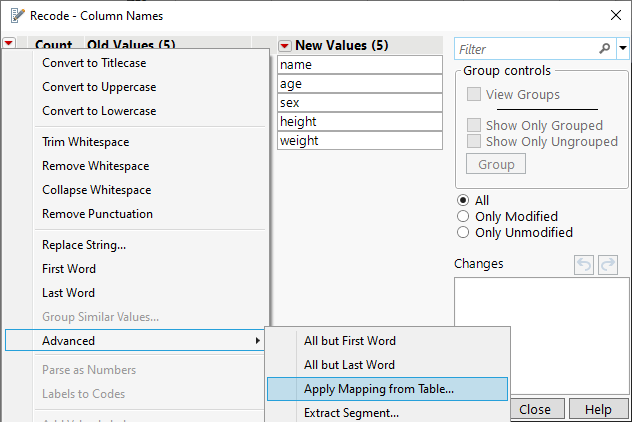Choose Apply Mapping from Table

[378, 389]
